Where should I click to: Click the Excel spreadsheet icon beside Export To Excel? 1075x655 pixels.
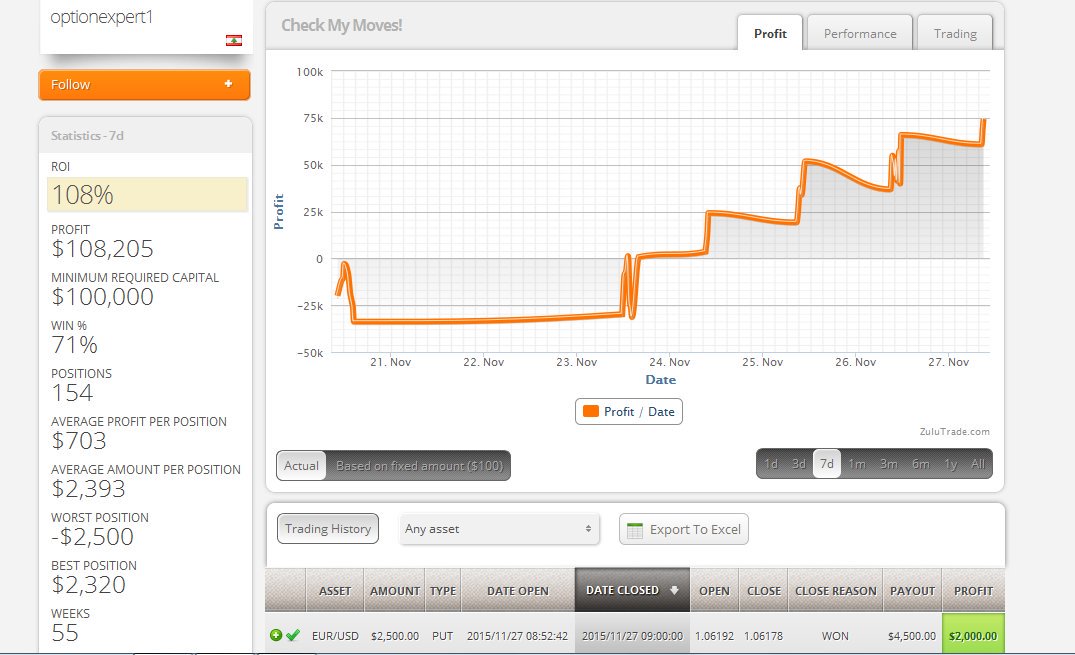pos(635,530)
